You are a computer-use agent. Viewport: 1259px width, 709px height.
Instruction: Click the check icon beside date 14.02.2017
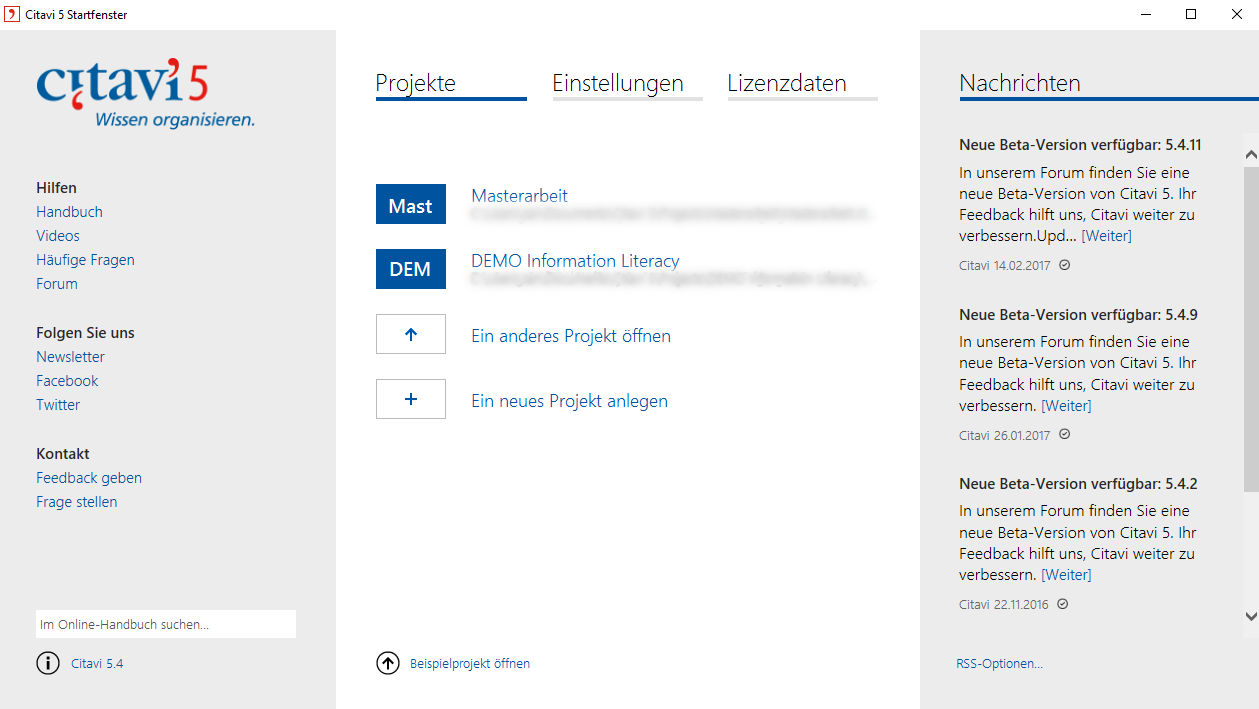pyautogui.click(x=1065, y=265)
